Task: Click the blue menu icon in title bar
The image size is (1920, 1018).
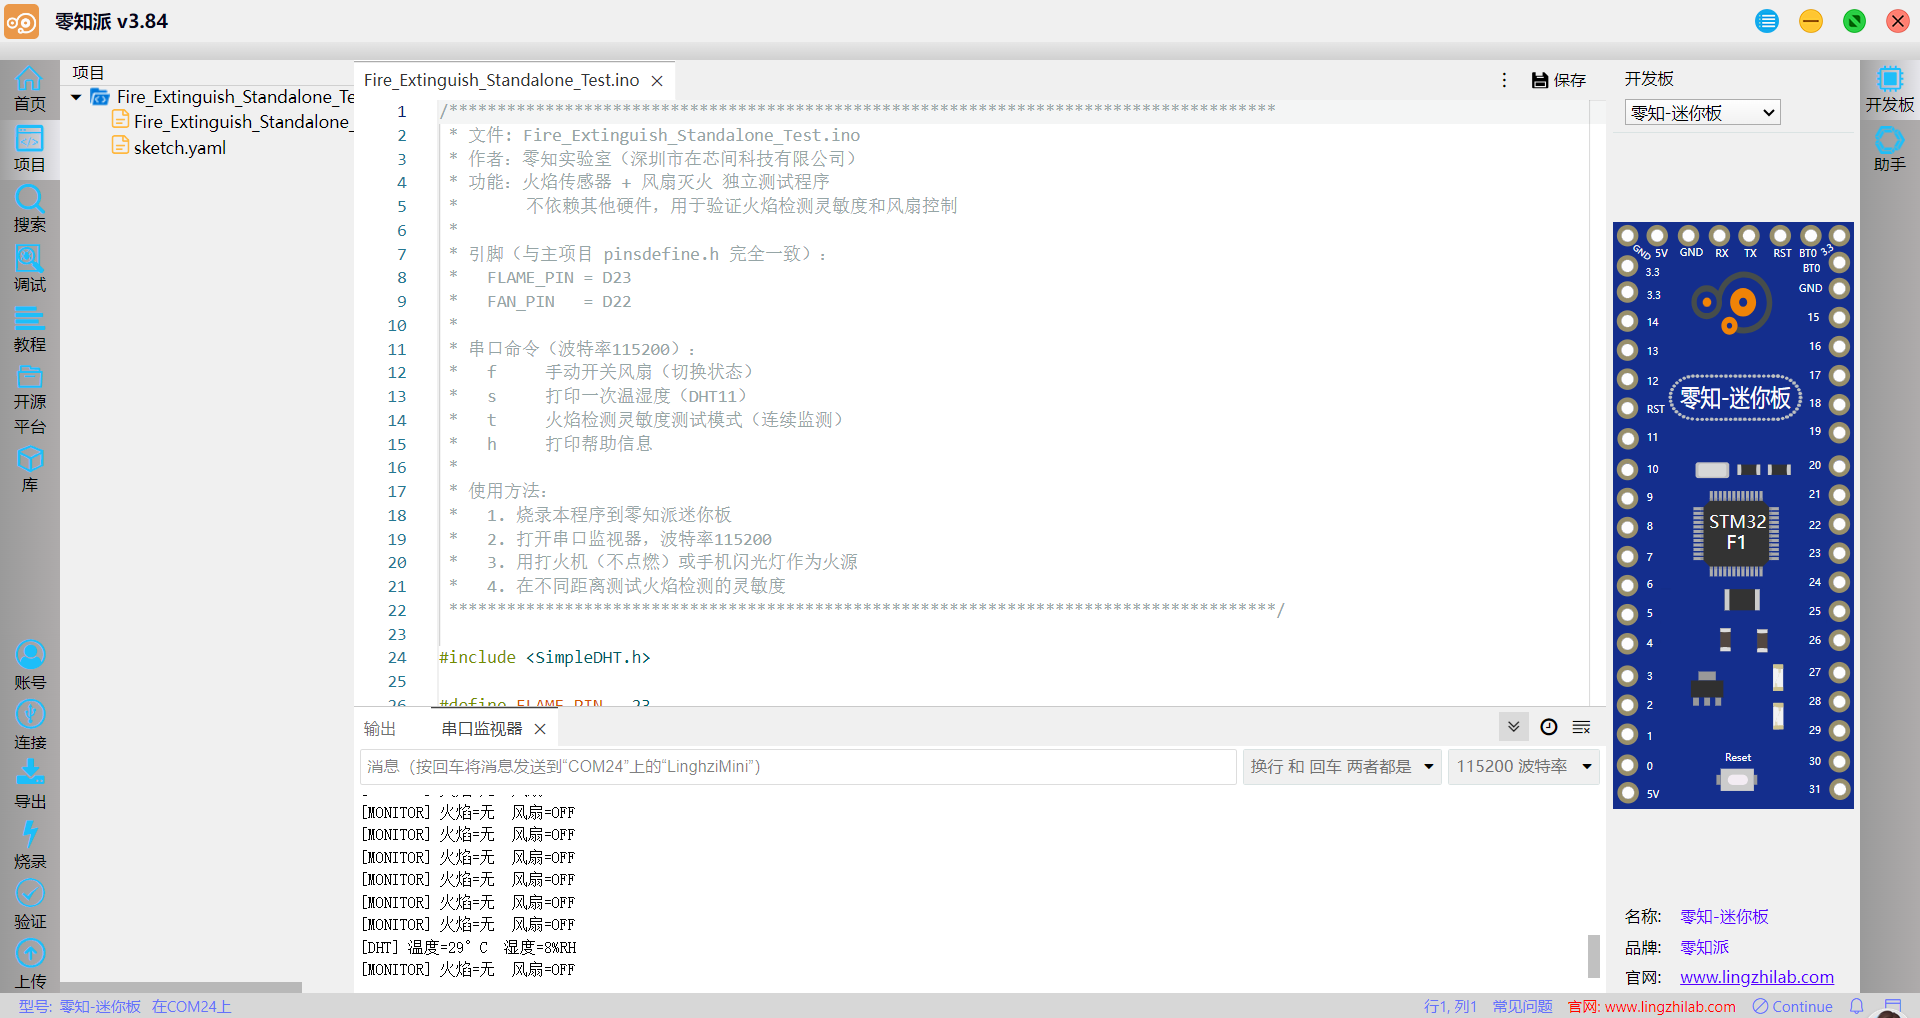Action: (1767, 21)
